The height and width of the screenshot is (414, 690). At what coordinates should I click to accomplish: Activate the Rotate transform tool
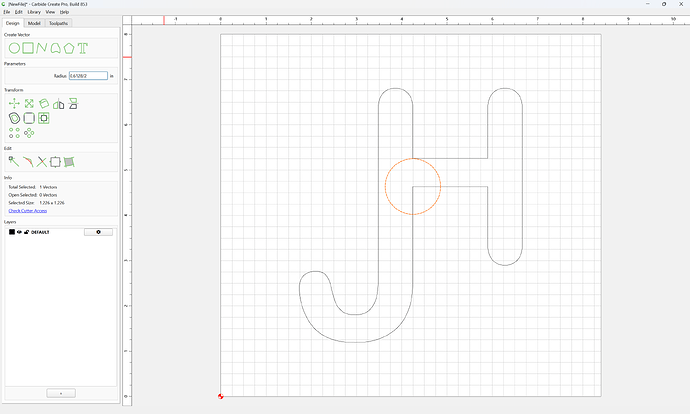44,103
